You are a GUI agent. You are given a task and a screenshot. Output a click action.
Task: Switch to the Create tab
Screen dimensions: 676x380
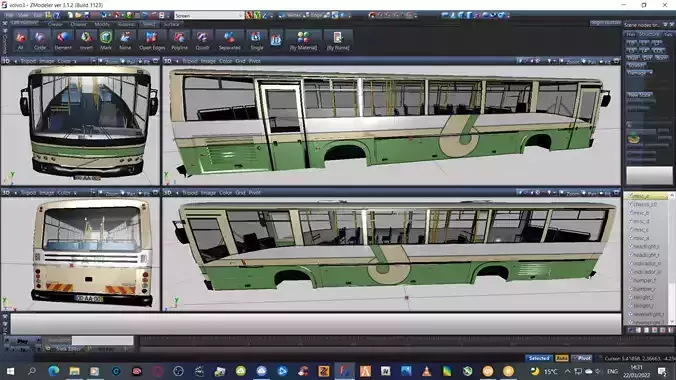tap(55, 24)
